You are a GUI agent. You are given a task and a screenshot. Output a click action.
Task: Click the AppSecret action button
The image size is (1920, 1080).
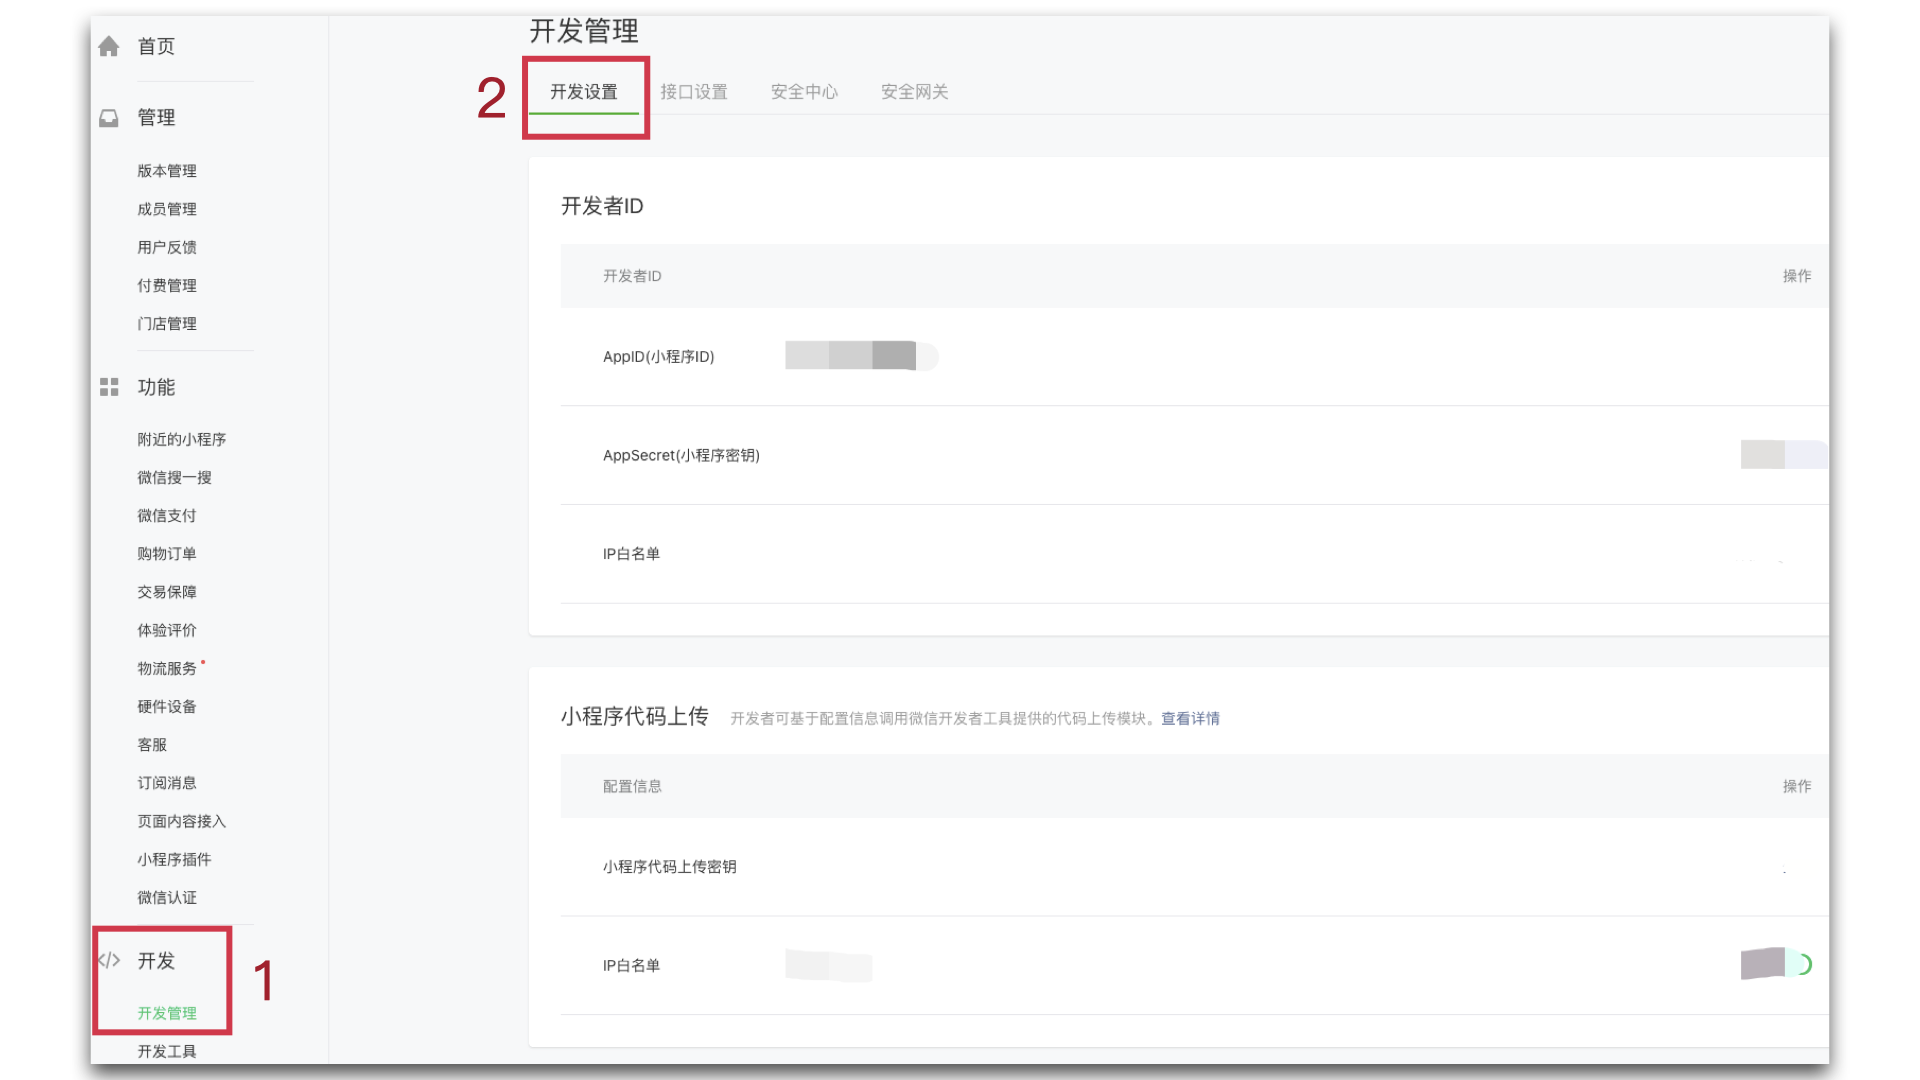1782,455
